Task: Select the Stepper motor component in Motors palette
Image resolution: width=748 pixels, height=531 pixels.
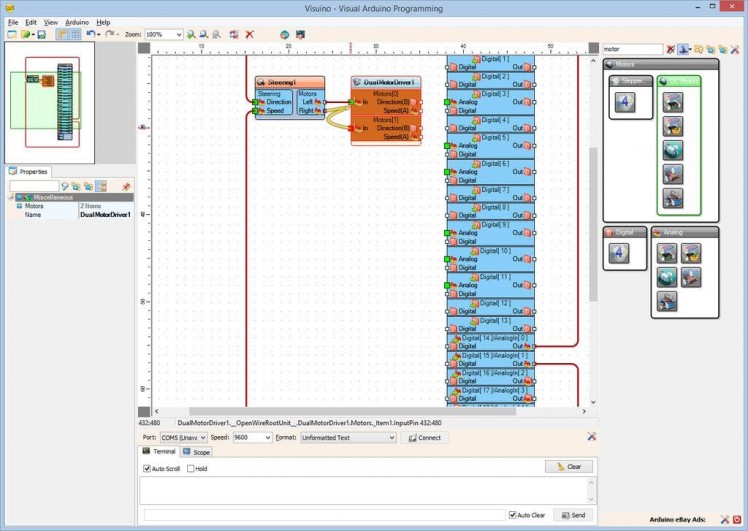Action: pyautogui.click(x=625, y=101)
